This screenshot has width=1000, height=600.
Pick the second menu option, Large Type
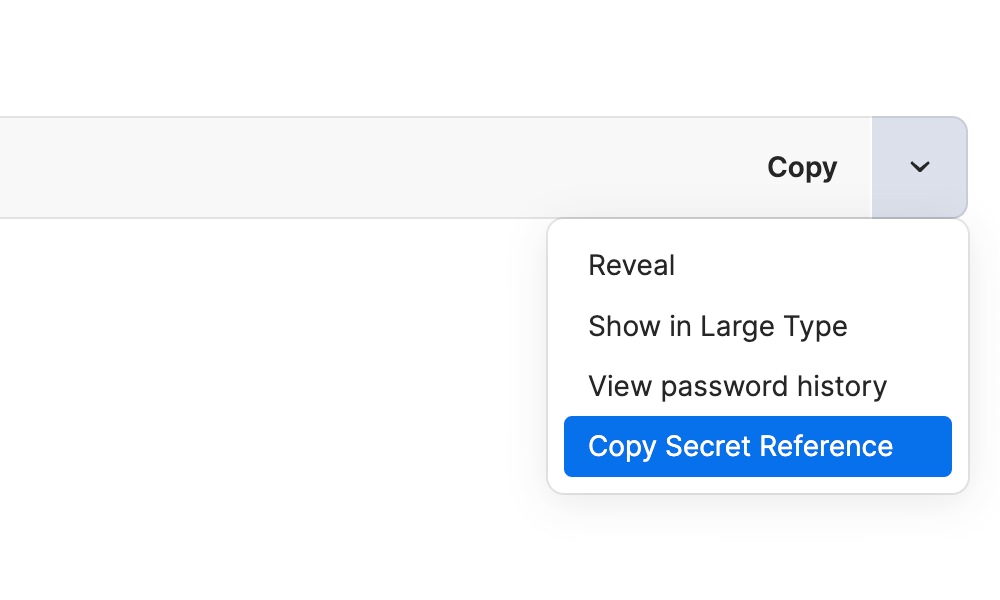click(717, 326)
